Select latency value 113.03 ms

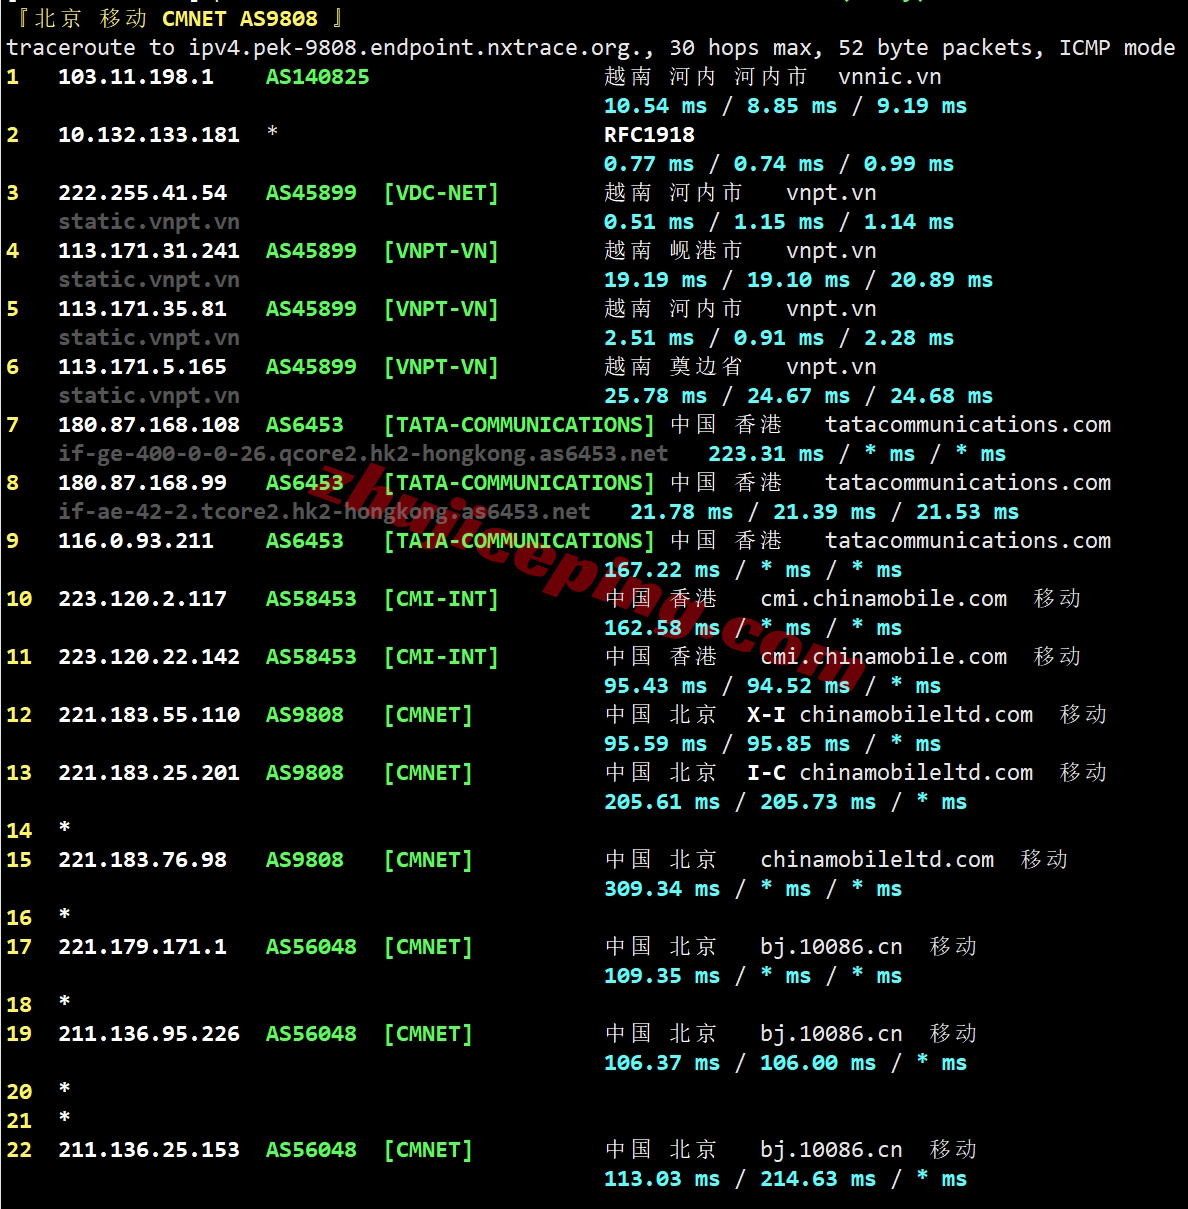[x=662, y=1179]
